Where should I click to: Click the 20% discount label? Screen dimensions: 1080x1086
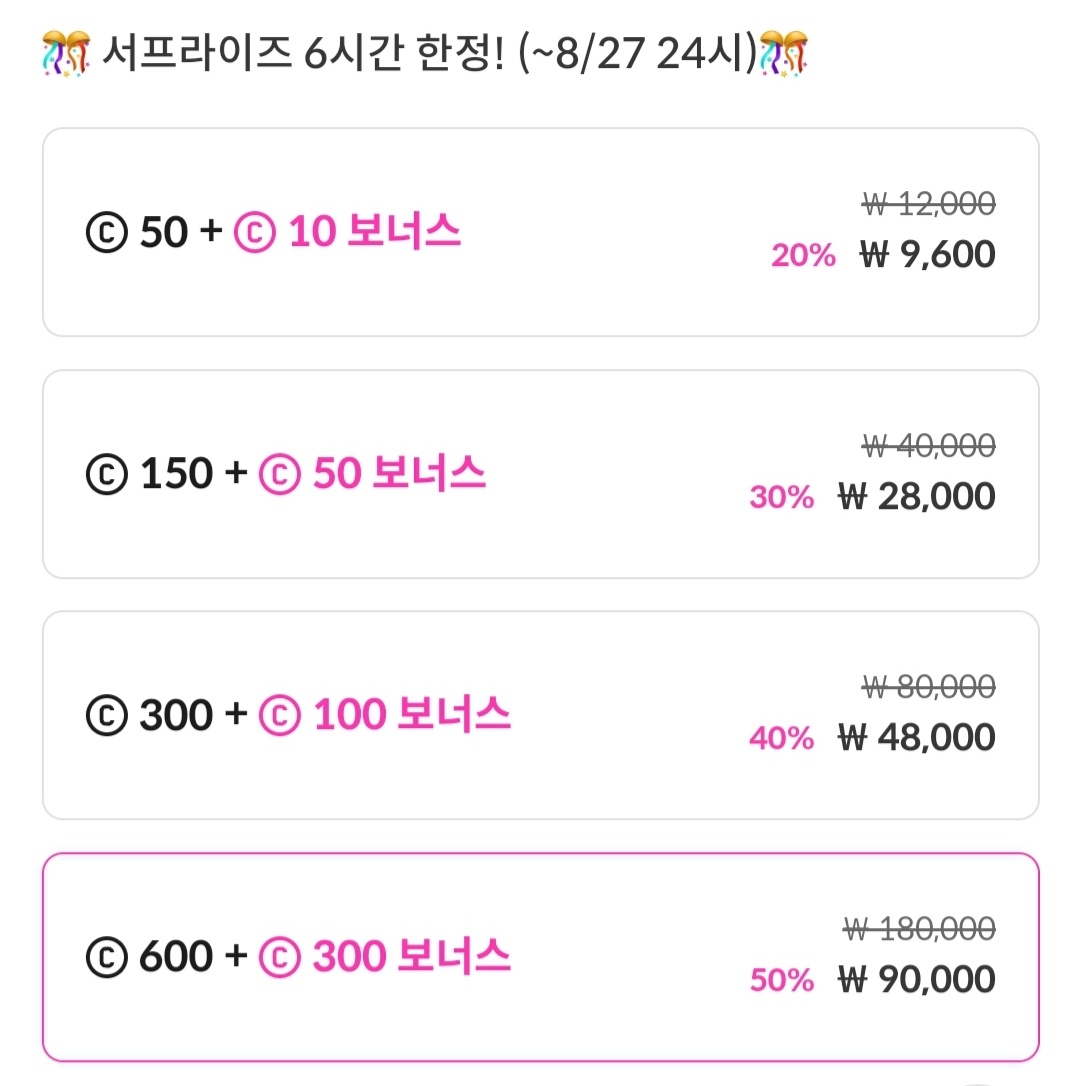[804, 256]
